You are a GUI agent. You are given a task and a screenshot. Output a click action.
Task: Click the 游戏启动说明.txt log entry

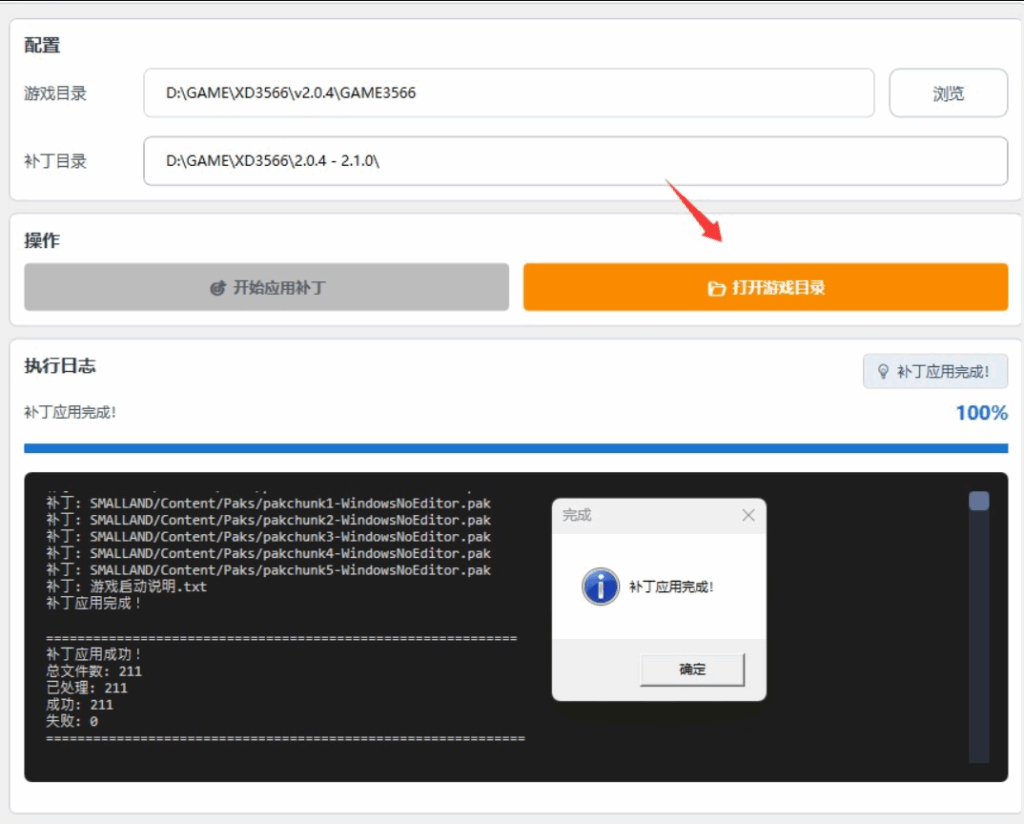point(127,587)
